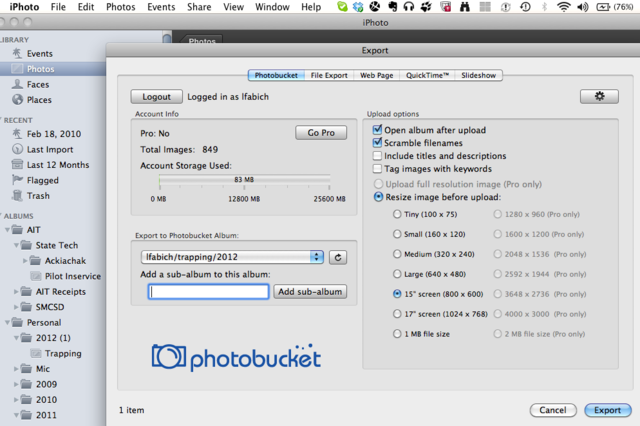Switch to the QuickTime tab
Screen dimensions: 640x426
point(427,75)
